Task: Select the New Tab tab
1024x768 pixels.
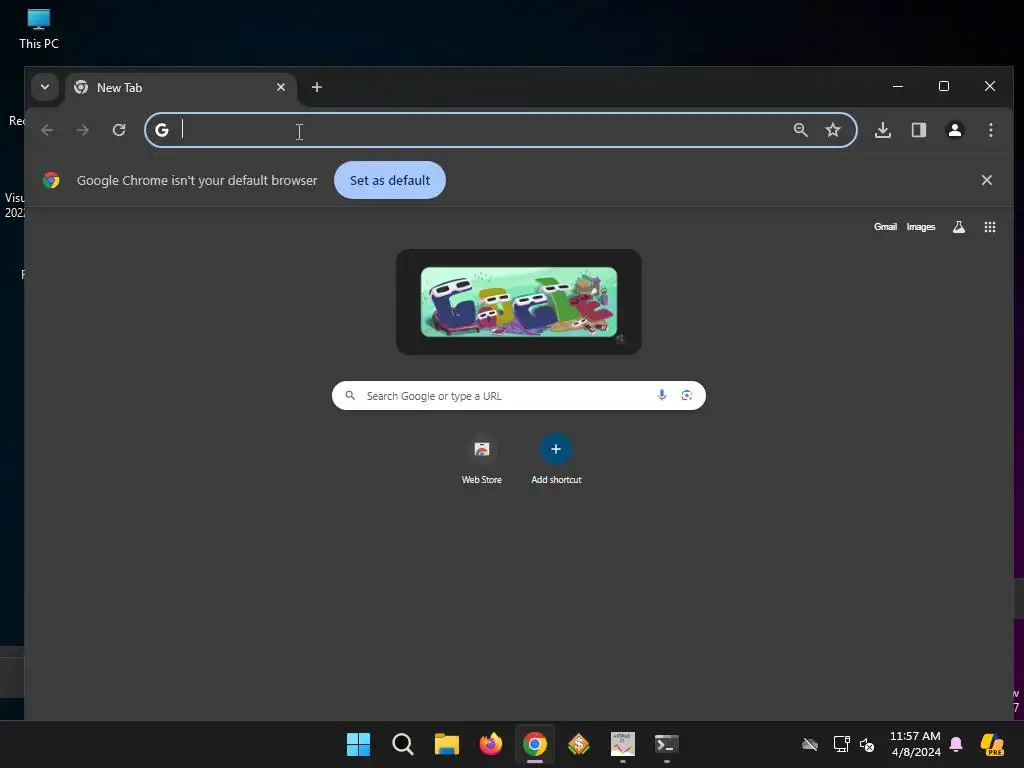Action: [x=181, y=88]
